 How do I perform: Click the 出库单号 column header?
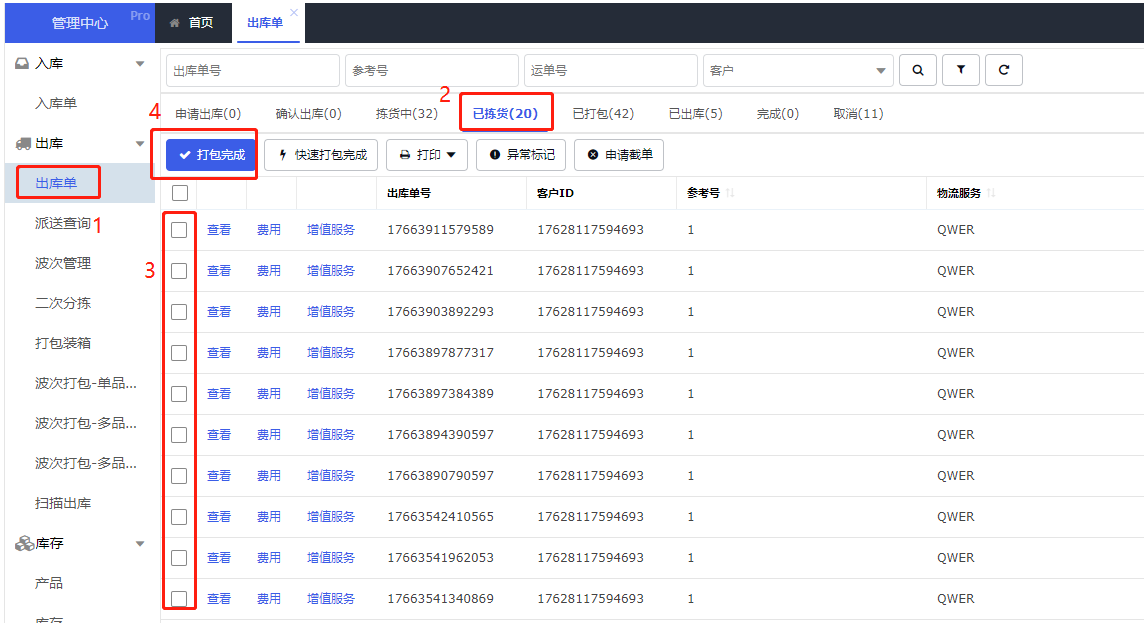pyautogui.click(x=409, y=193)
